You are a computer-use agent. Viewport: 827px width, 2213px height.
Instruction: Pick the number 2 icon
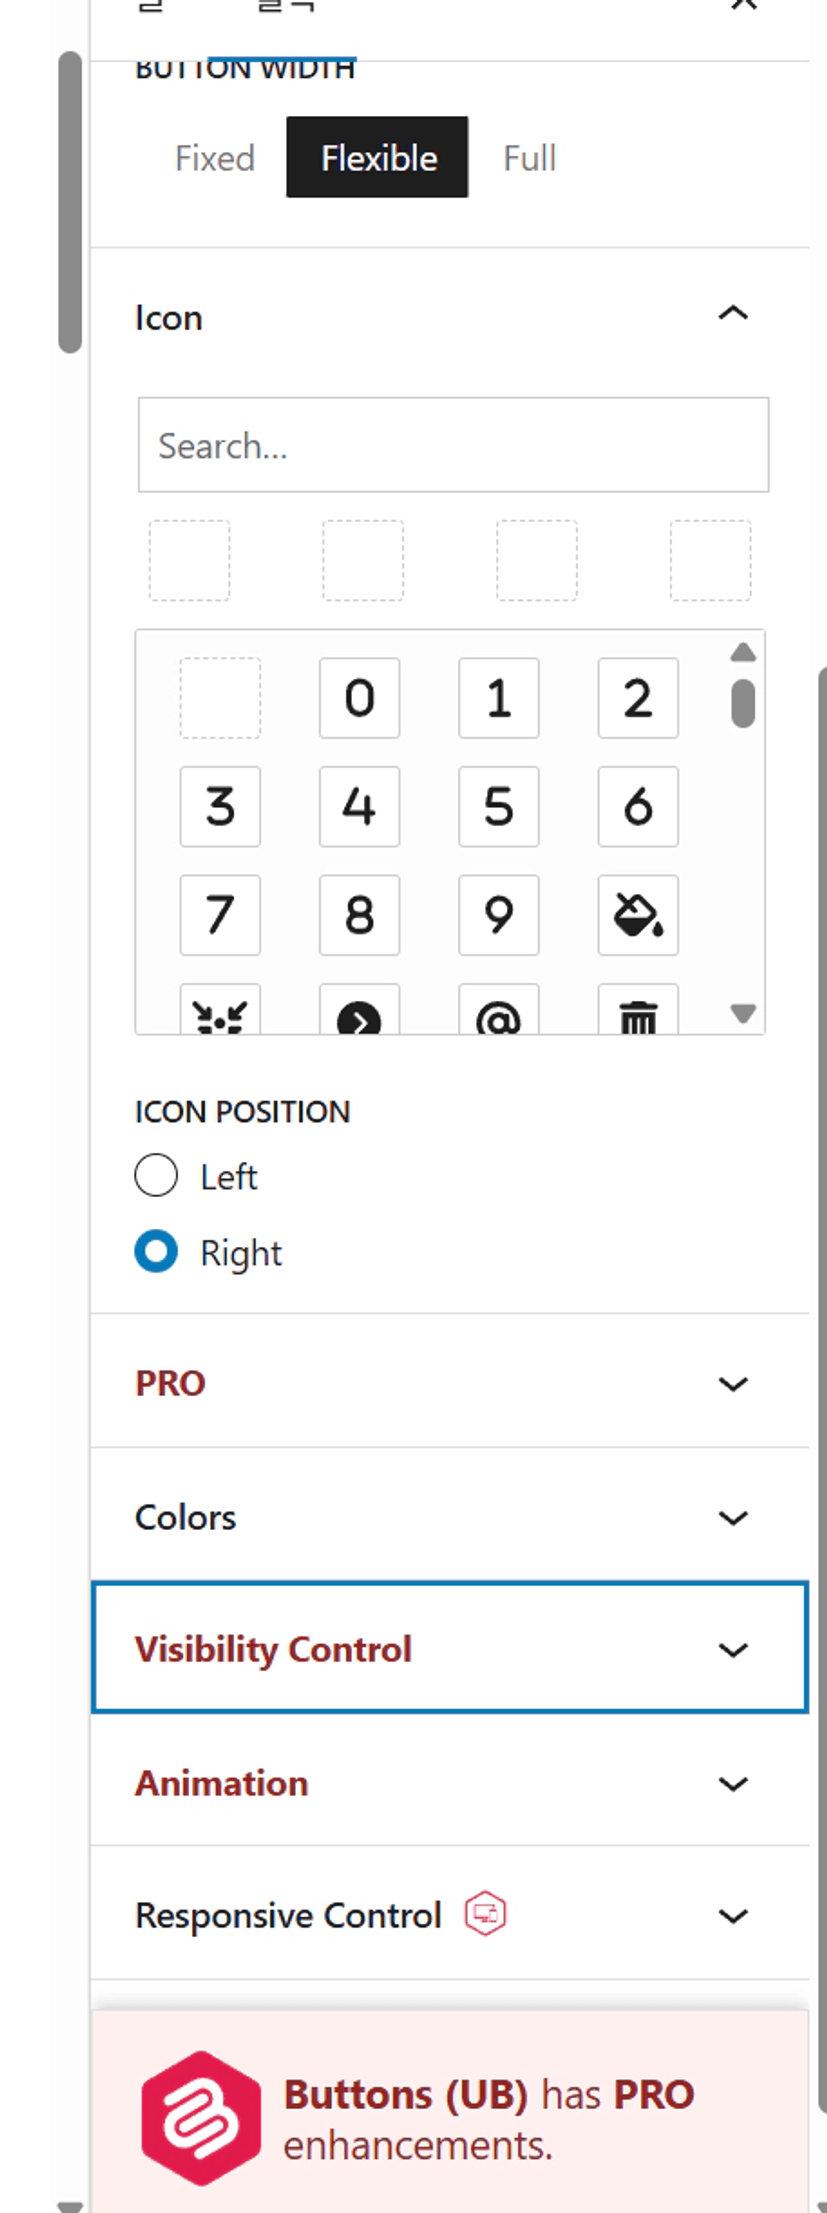(x=638, y=698)
